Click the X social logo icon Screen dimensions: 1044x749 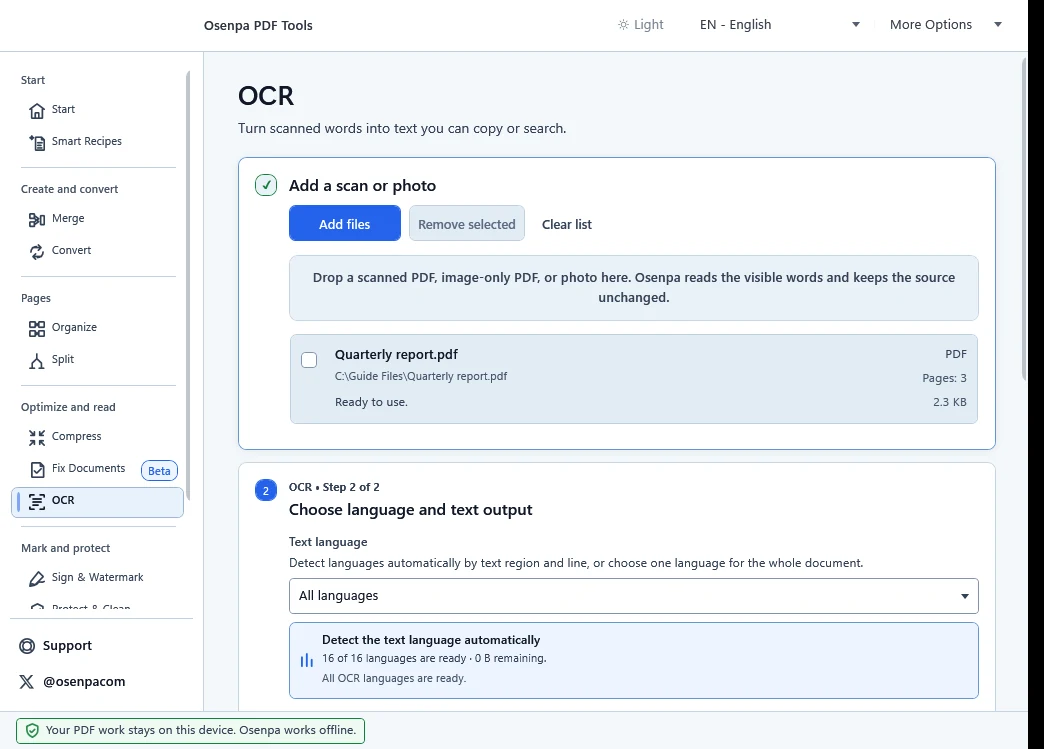(x=27, y=682)
